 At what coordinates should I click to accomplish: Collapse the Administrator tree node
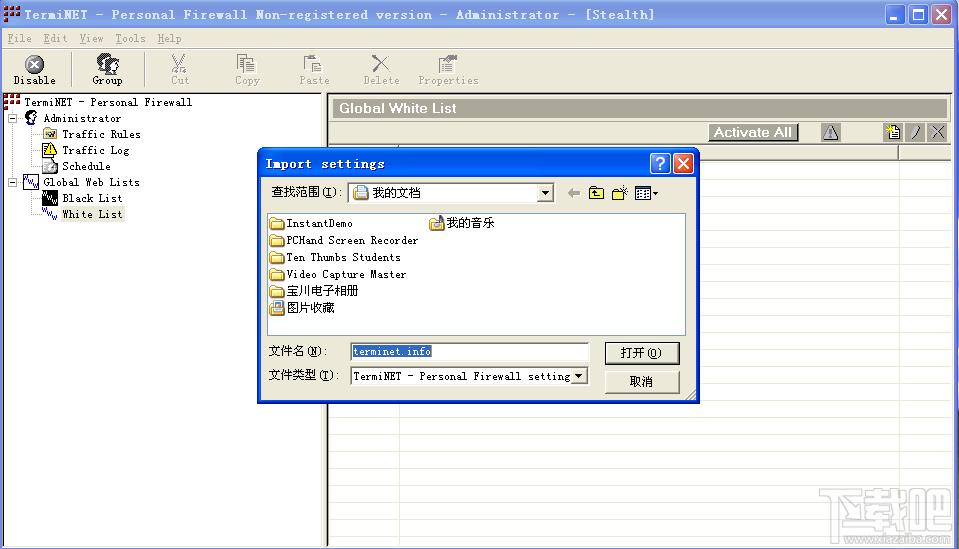[x=12, y=118]
